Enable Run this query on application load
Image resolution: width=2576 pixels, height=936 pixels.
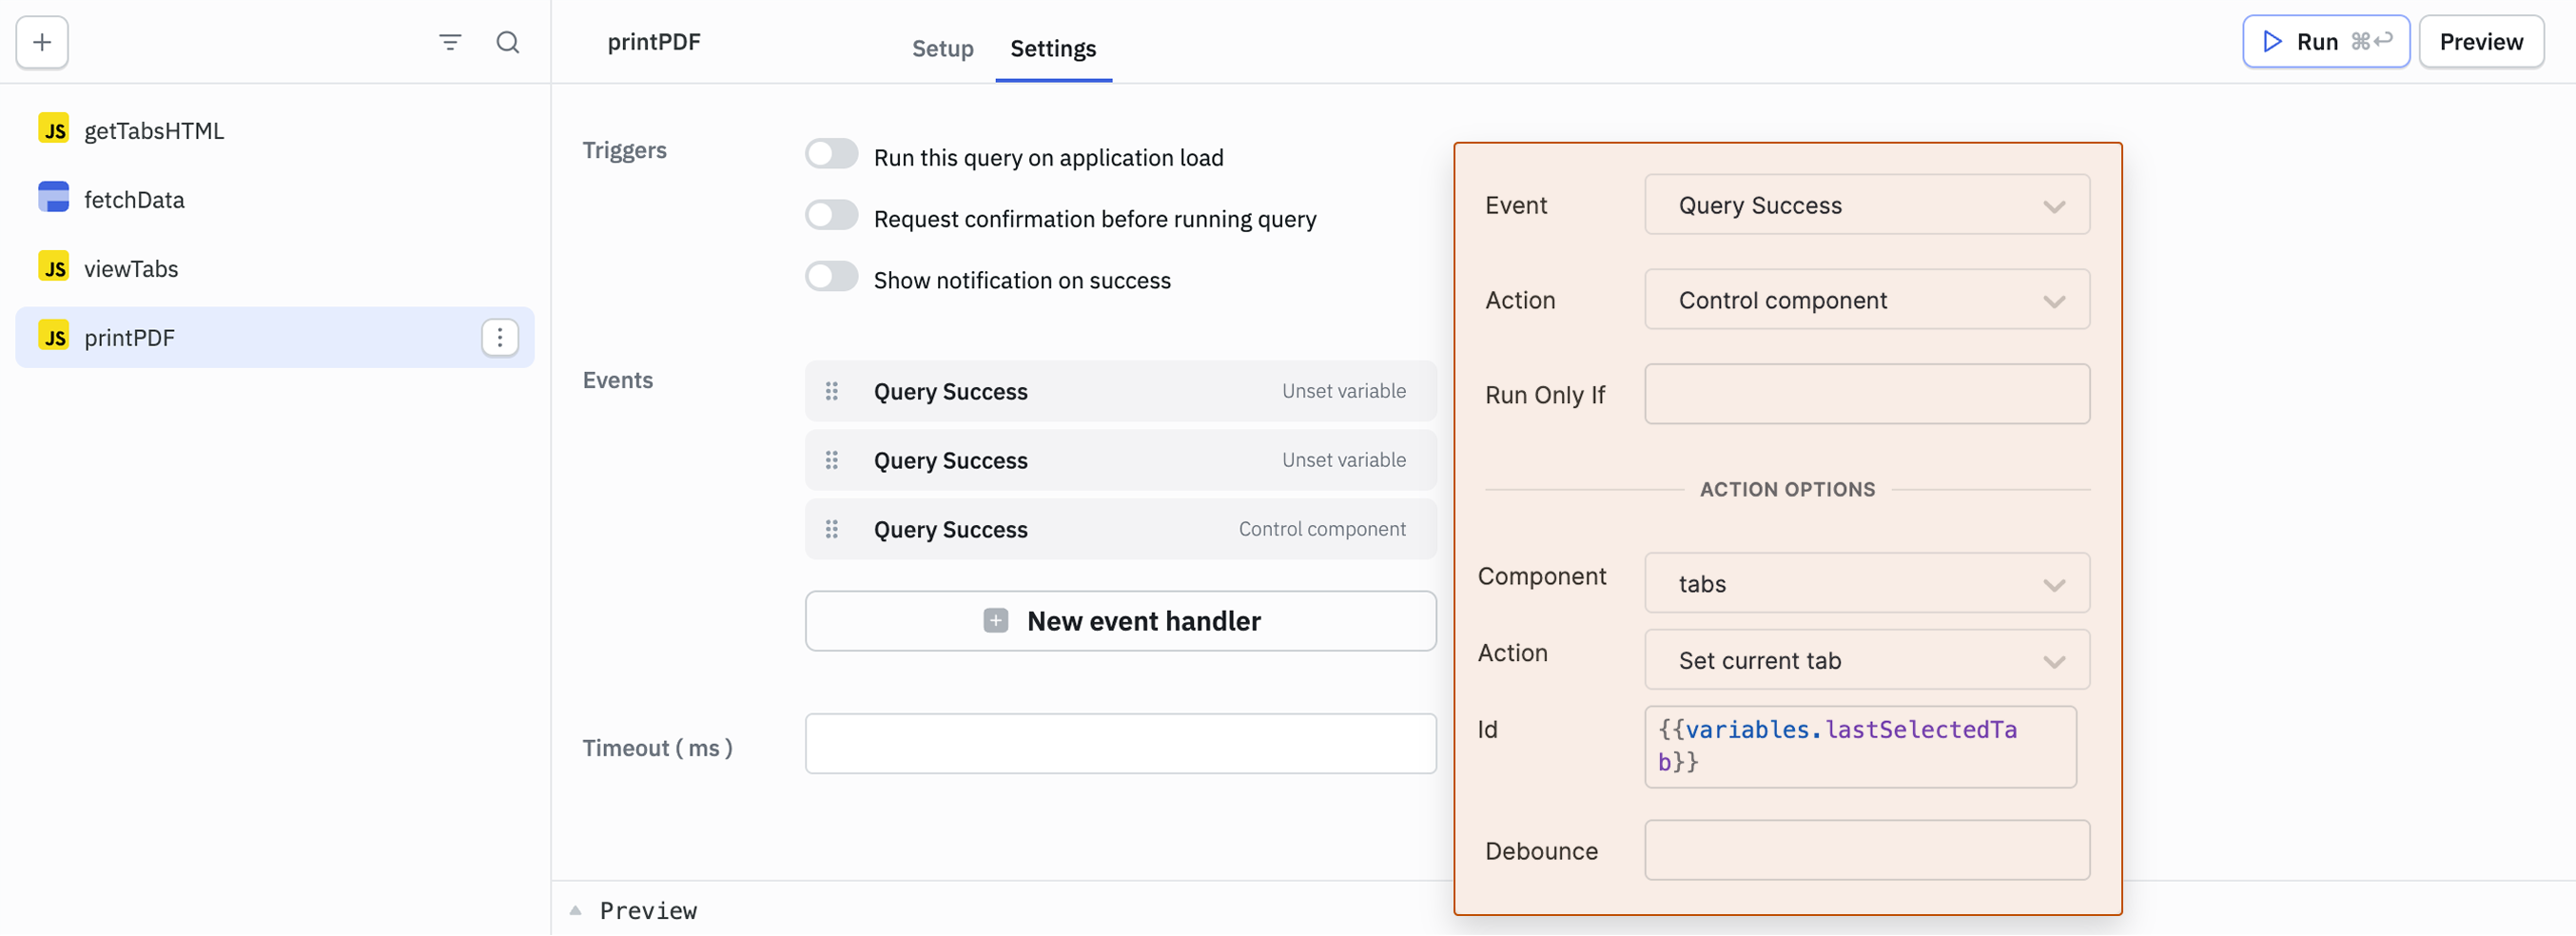[x=831, y=153]
